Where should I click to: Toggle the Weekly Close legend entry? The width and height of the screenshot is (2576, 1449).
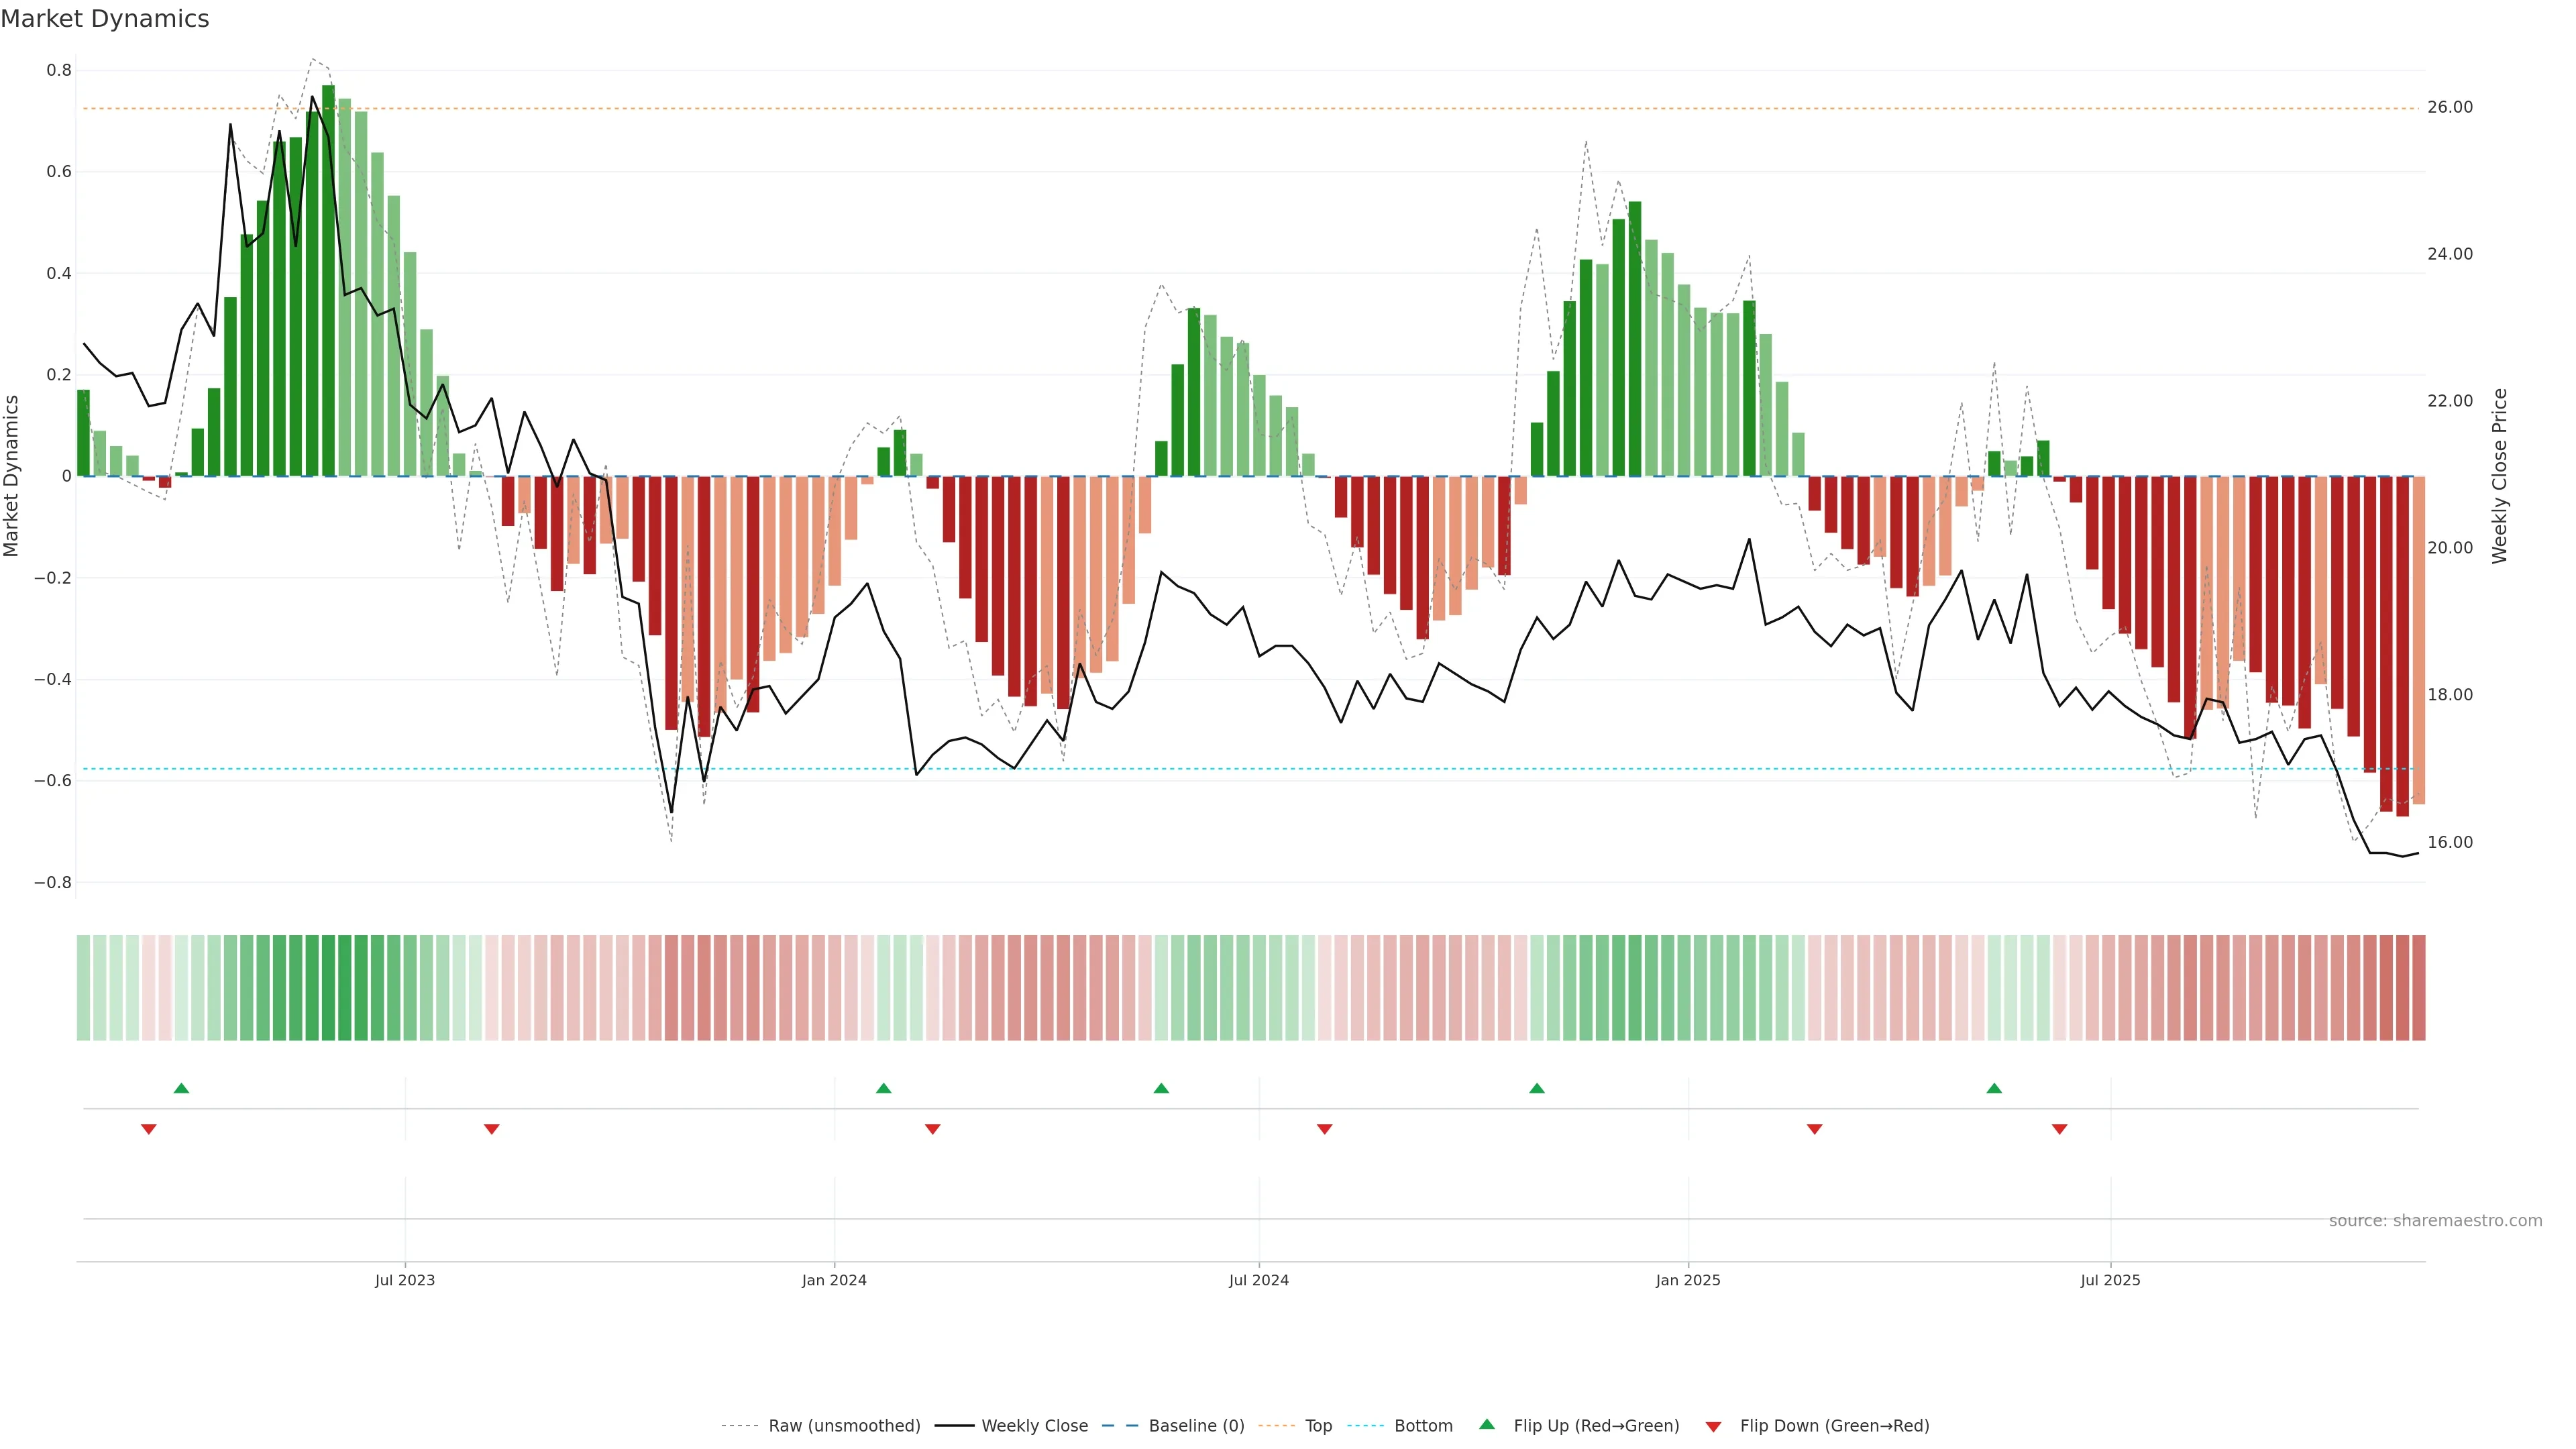[x=1034, y=1426]
